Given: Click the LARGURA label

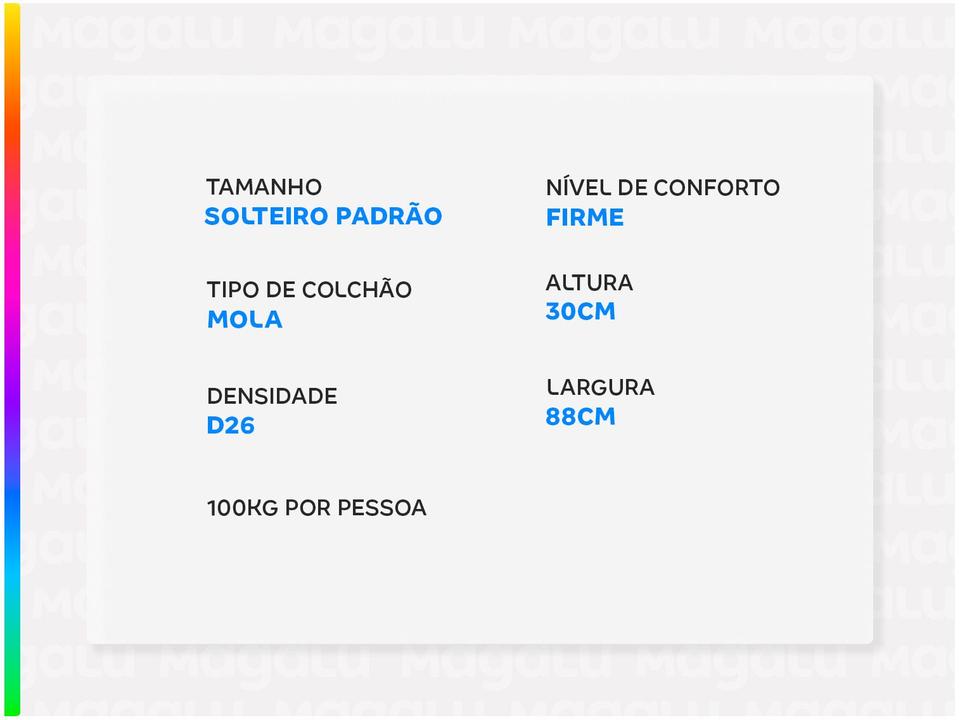Looking at the screenshot, I should 600,387.
